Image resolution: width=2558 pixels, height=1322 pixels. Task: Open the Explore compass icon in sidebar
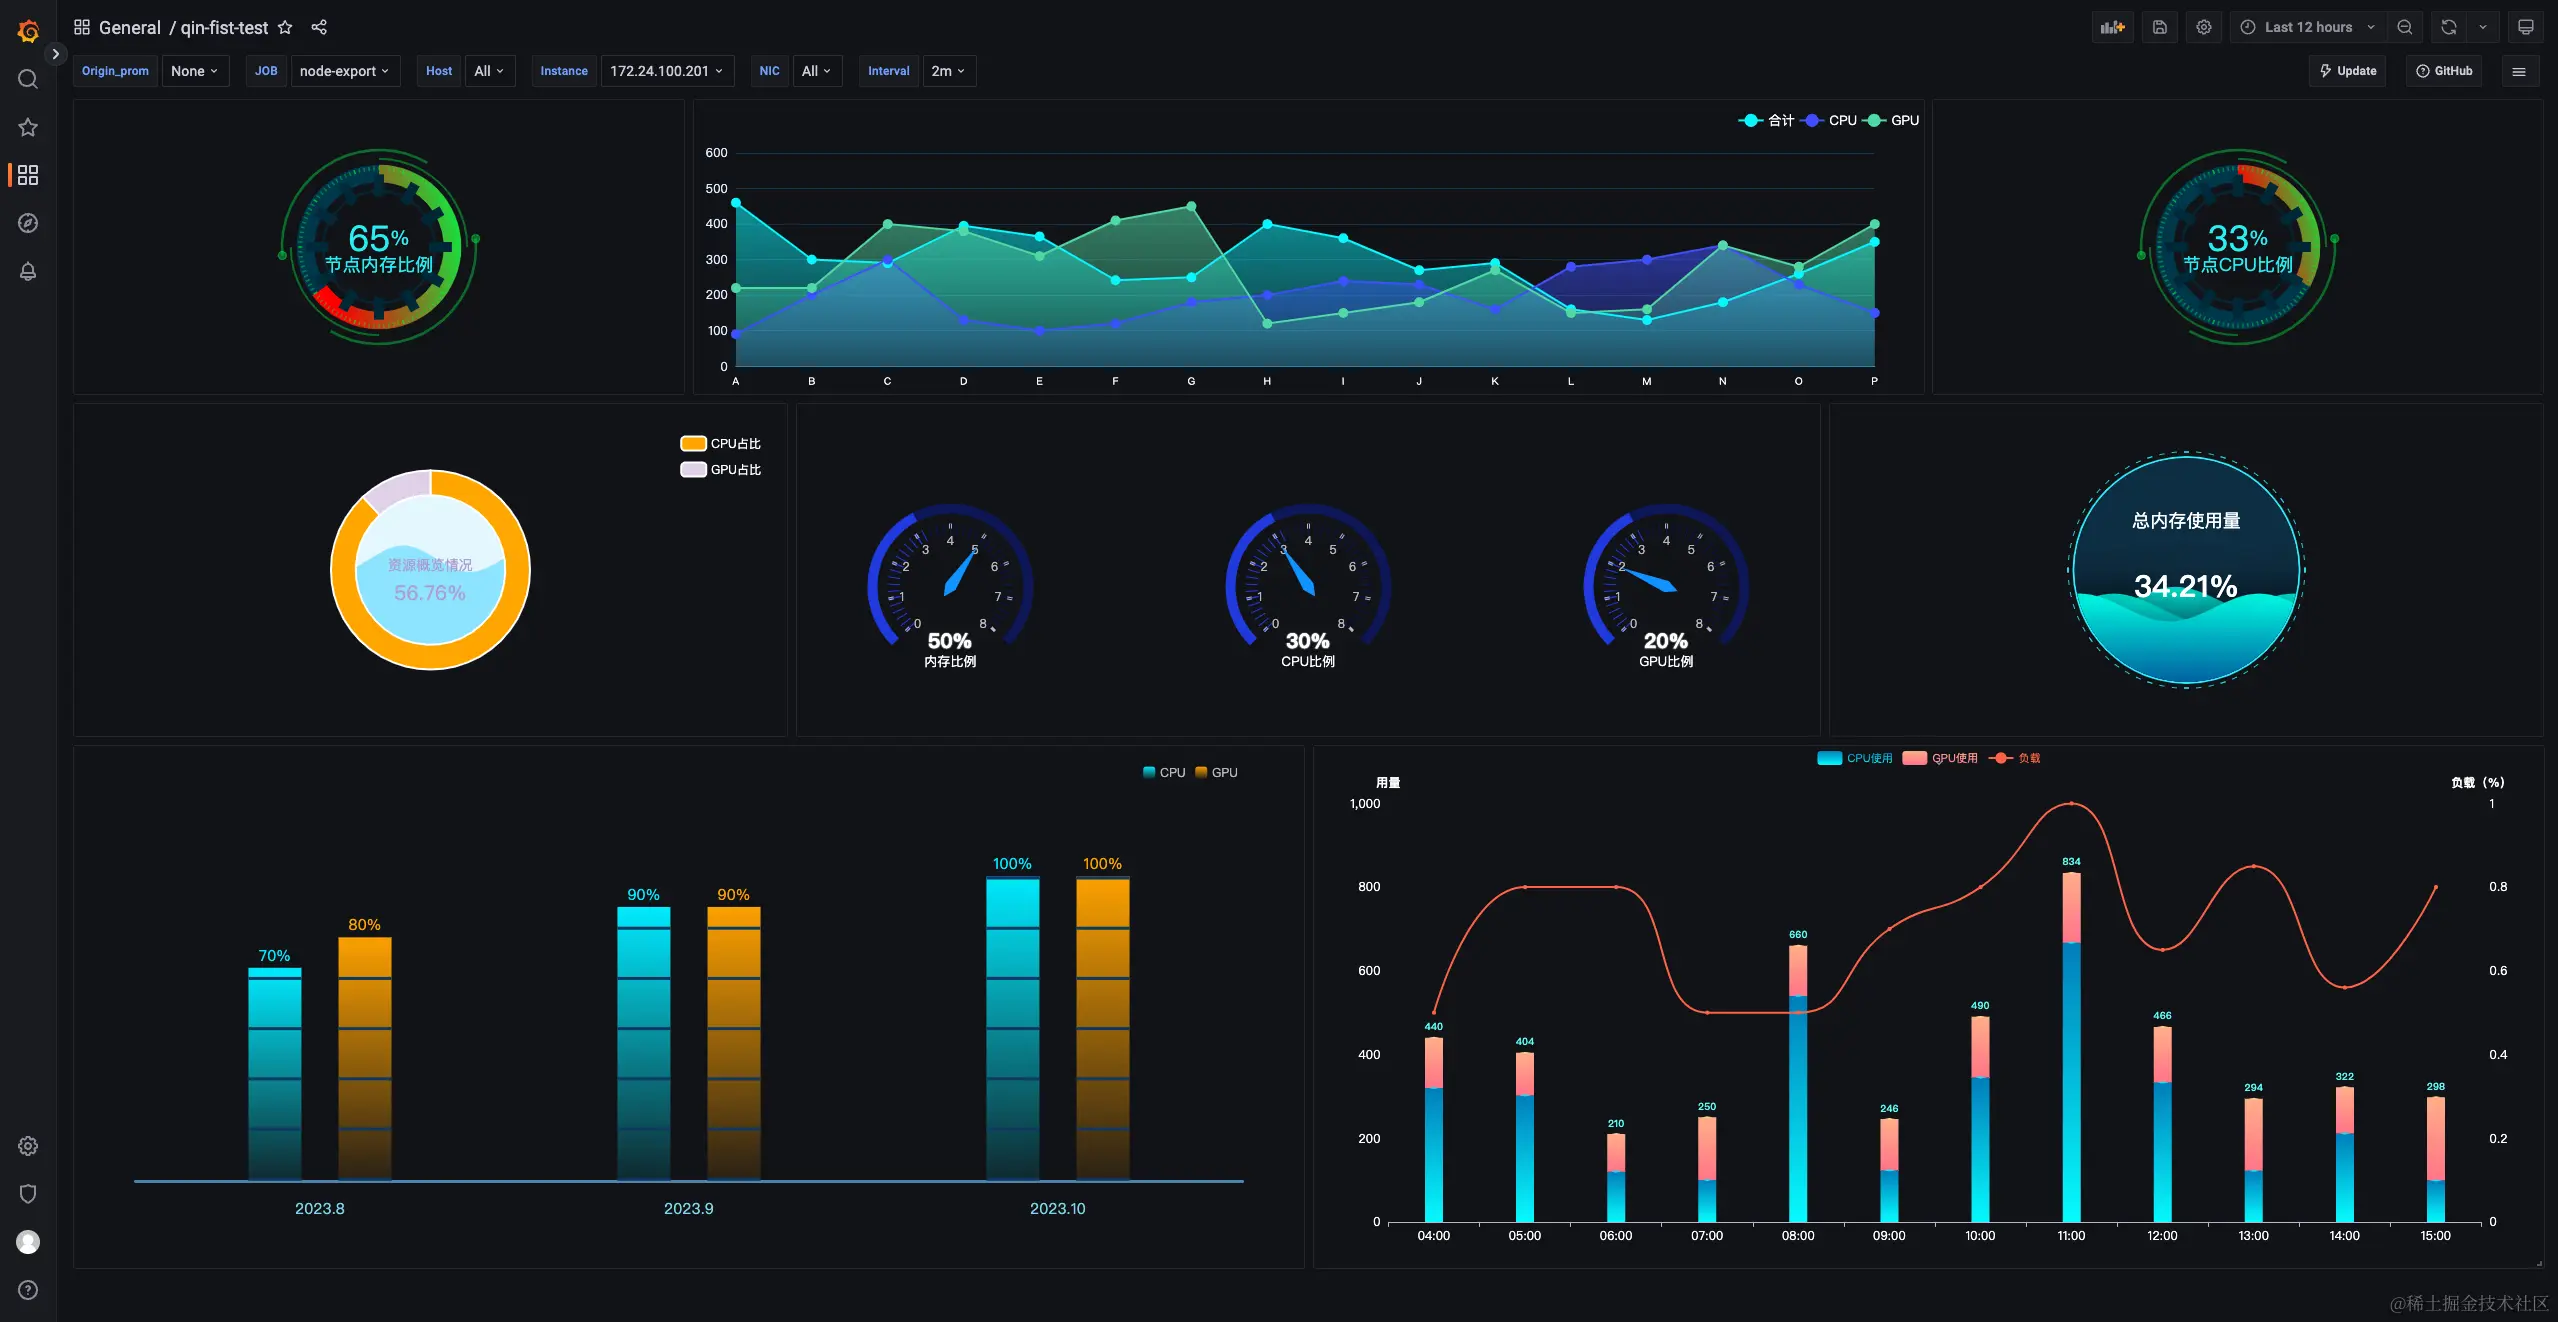28,223
